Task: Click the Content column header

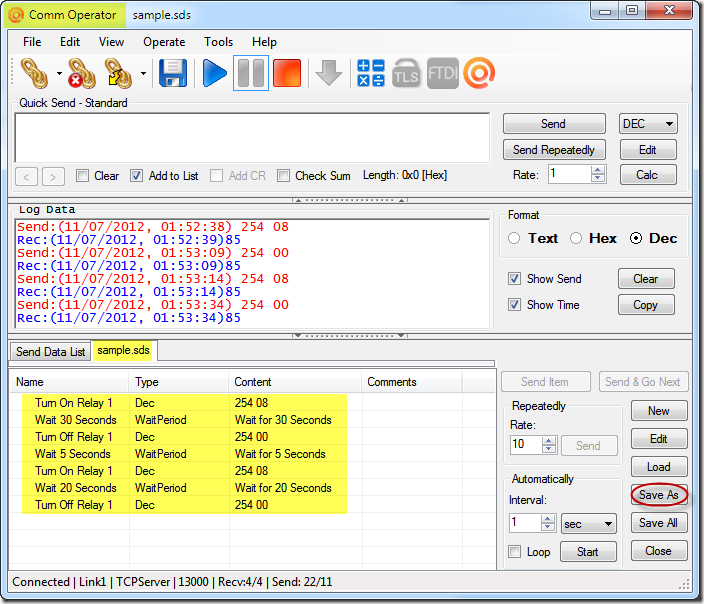Action: point(295,382)
